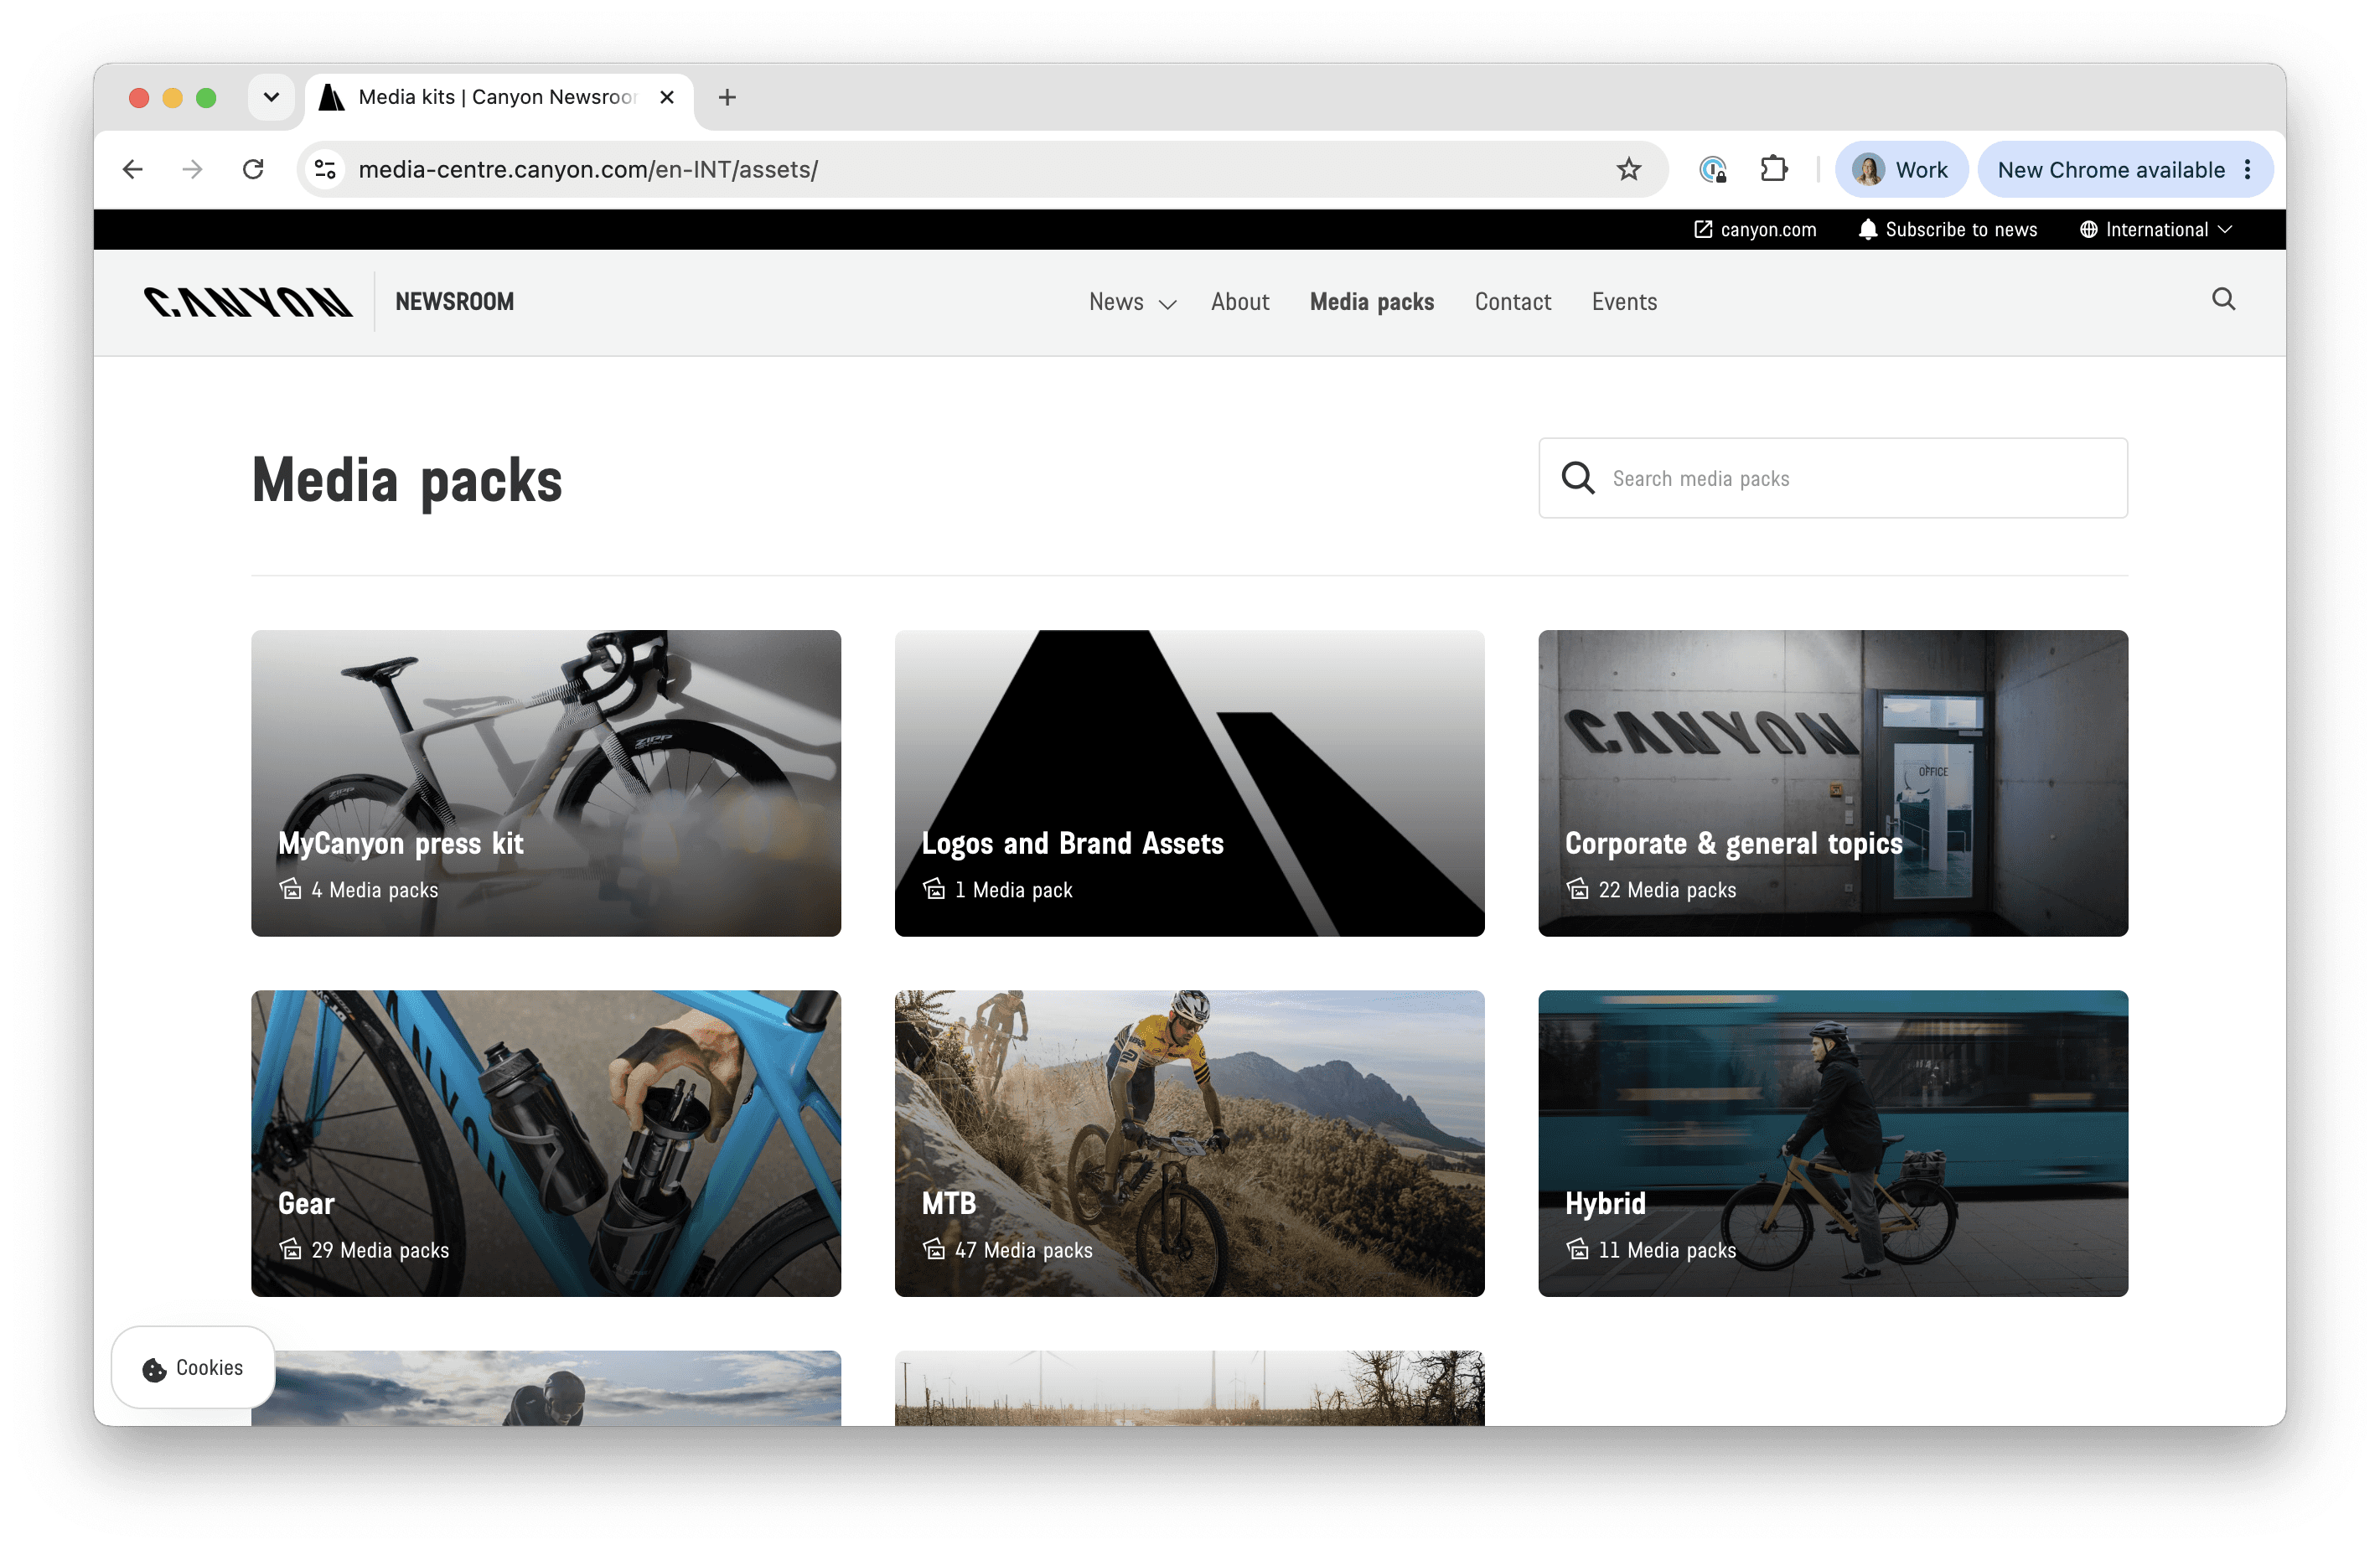2380x1550 pixels.
Task: Open the site information icon in address bar
Action: [325, 169]
